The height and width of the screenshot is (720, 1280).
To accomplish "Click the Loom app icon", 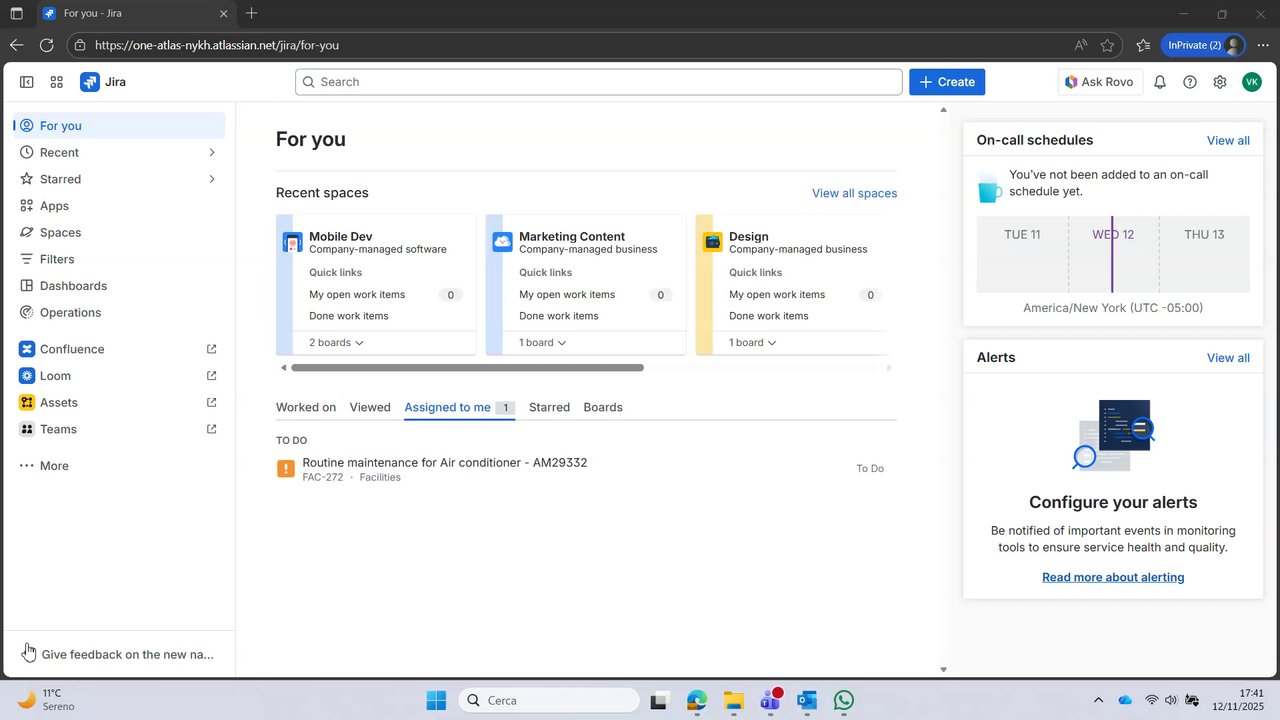I will pyautogui.click(x=27, y=376).
